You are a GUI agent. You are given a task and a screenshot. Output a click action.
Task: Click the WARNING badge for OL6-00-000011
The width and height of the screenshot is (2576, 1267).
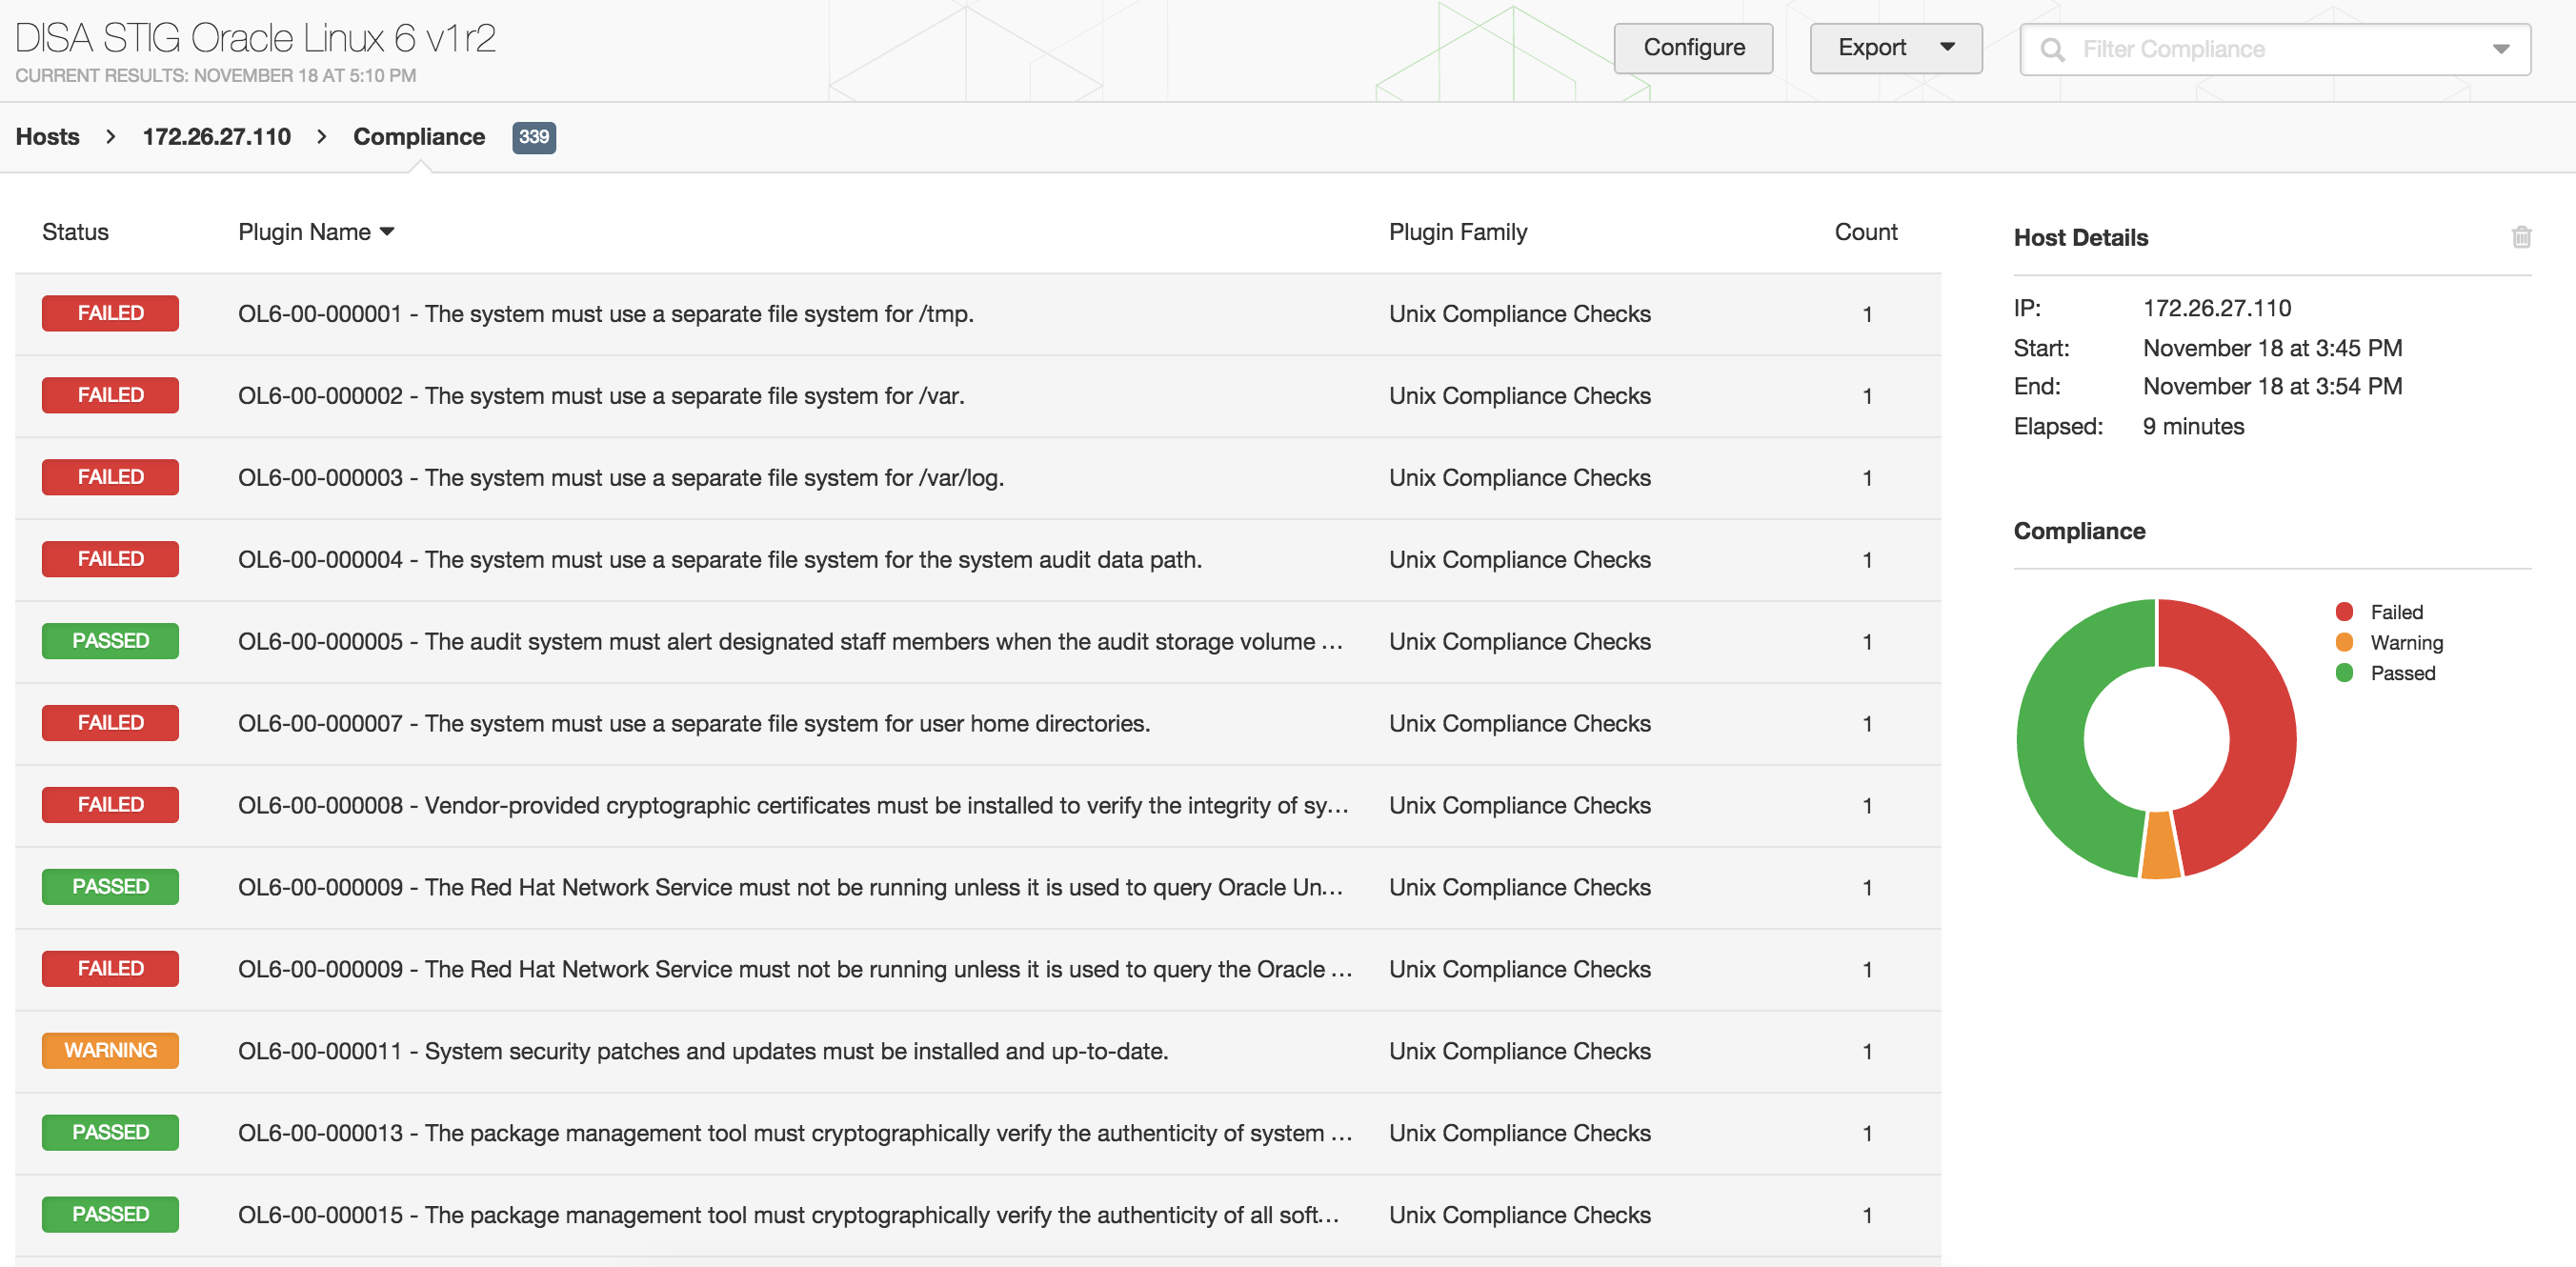[x=110, y=1050]
